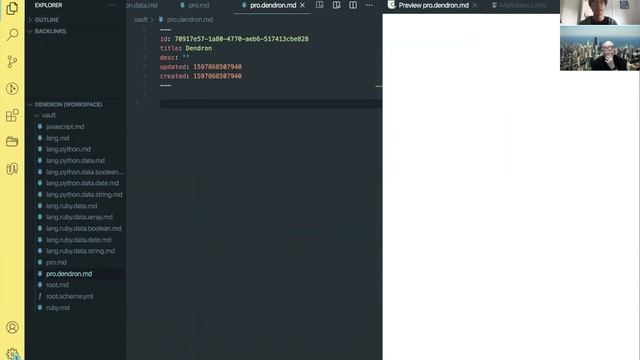Collapse the Dendron (Workspace) section

pyautogui.click(x=68, y=104)
